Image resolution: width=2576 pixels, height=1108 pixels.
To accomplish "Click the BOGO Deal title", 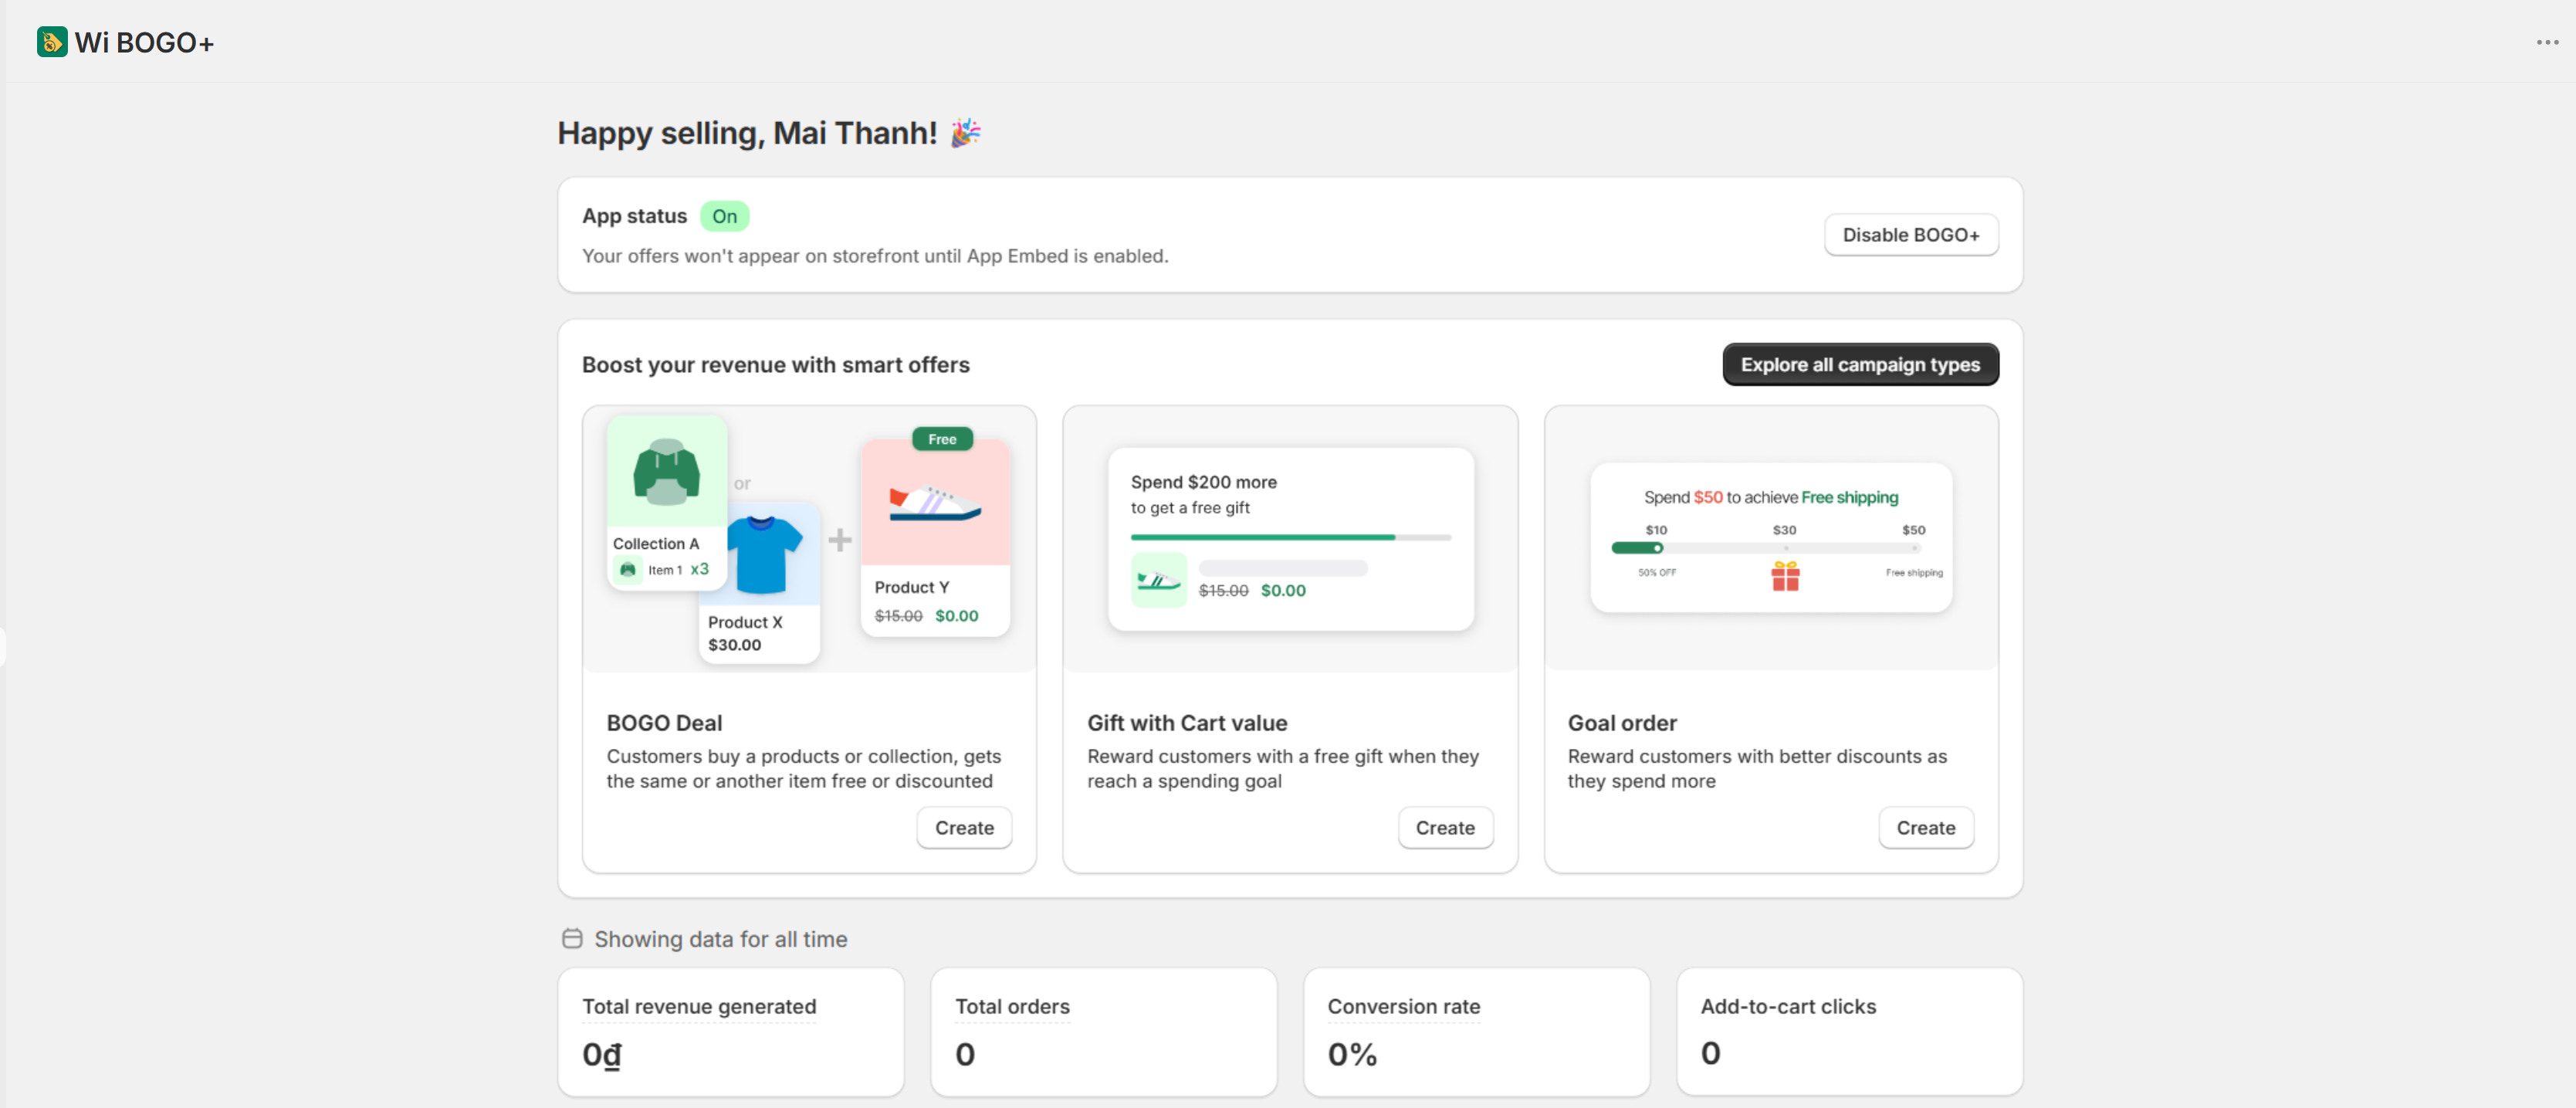I will (x=664, y=723).
